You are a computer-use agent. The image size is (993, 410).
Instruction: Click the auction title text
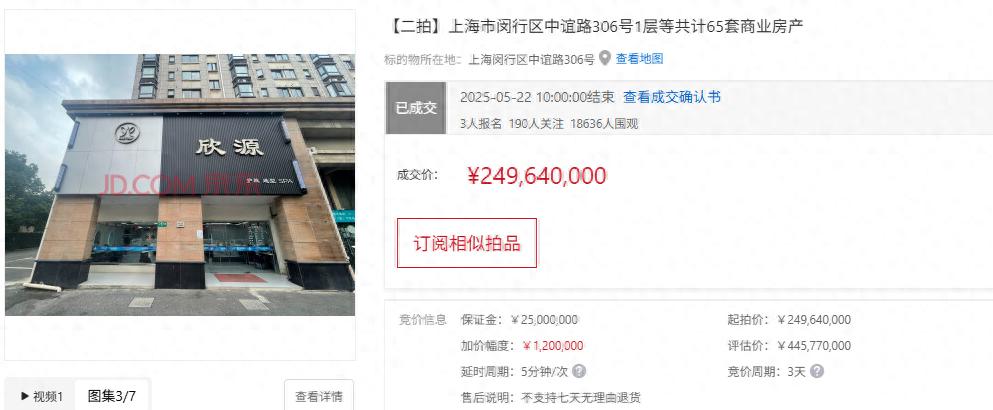[595, 27]
